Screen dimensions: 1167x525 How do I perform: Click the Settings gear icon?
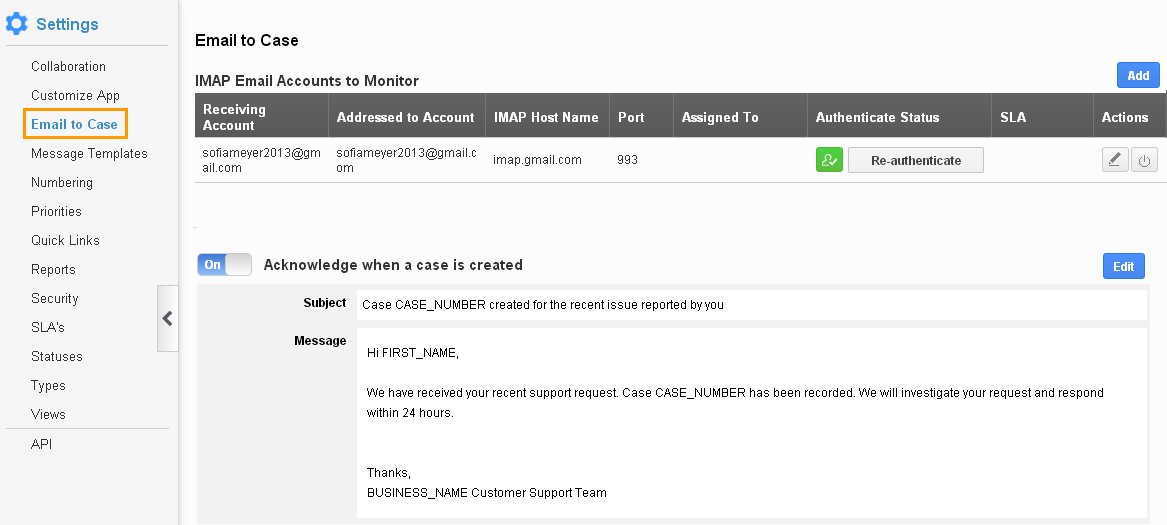[16, 24]
